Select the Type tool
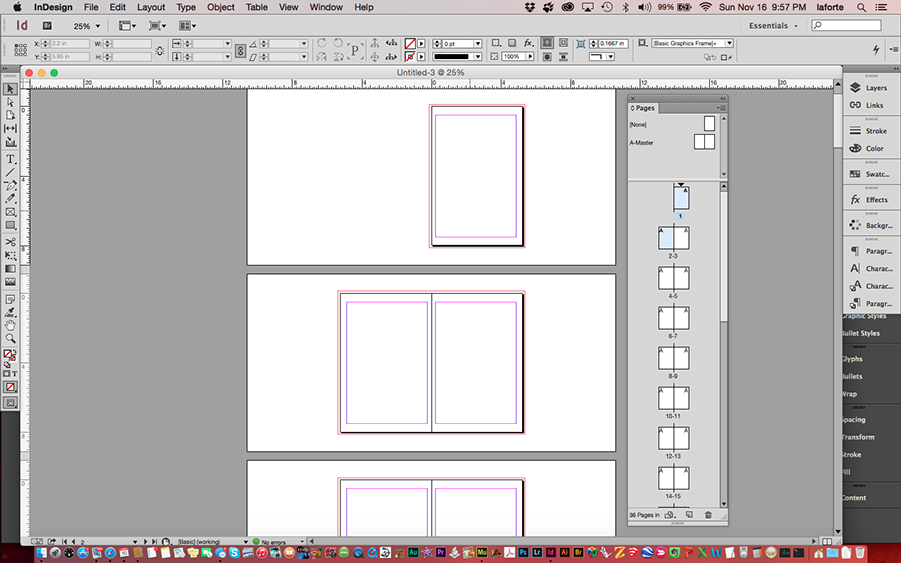The width and height of the screenshot is (901, 563). 10,159
